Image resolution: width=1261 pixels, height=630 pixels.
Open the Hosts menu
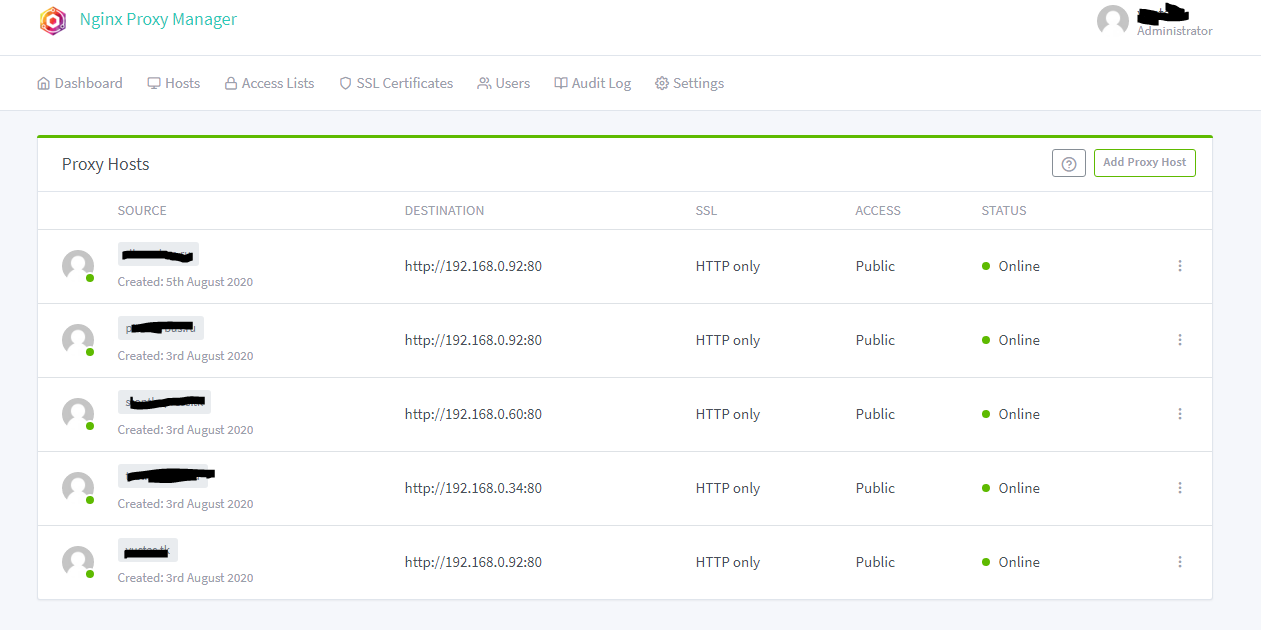(x=174, y=83)
